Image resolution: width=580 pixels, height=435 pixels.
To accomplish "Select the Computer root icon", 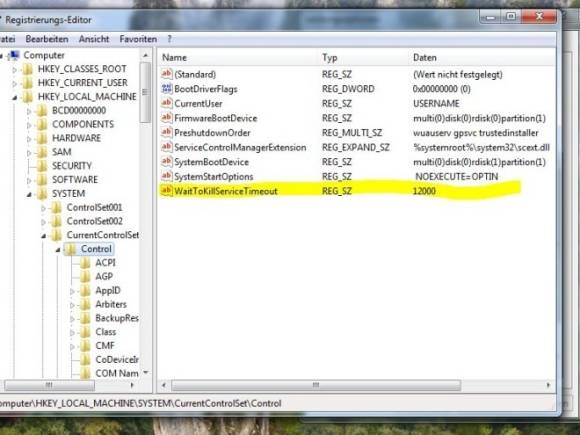I will 14,55.
